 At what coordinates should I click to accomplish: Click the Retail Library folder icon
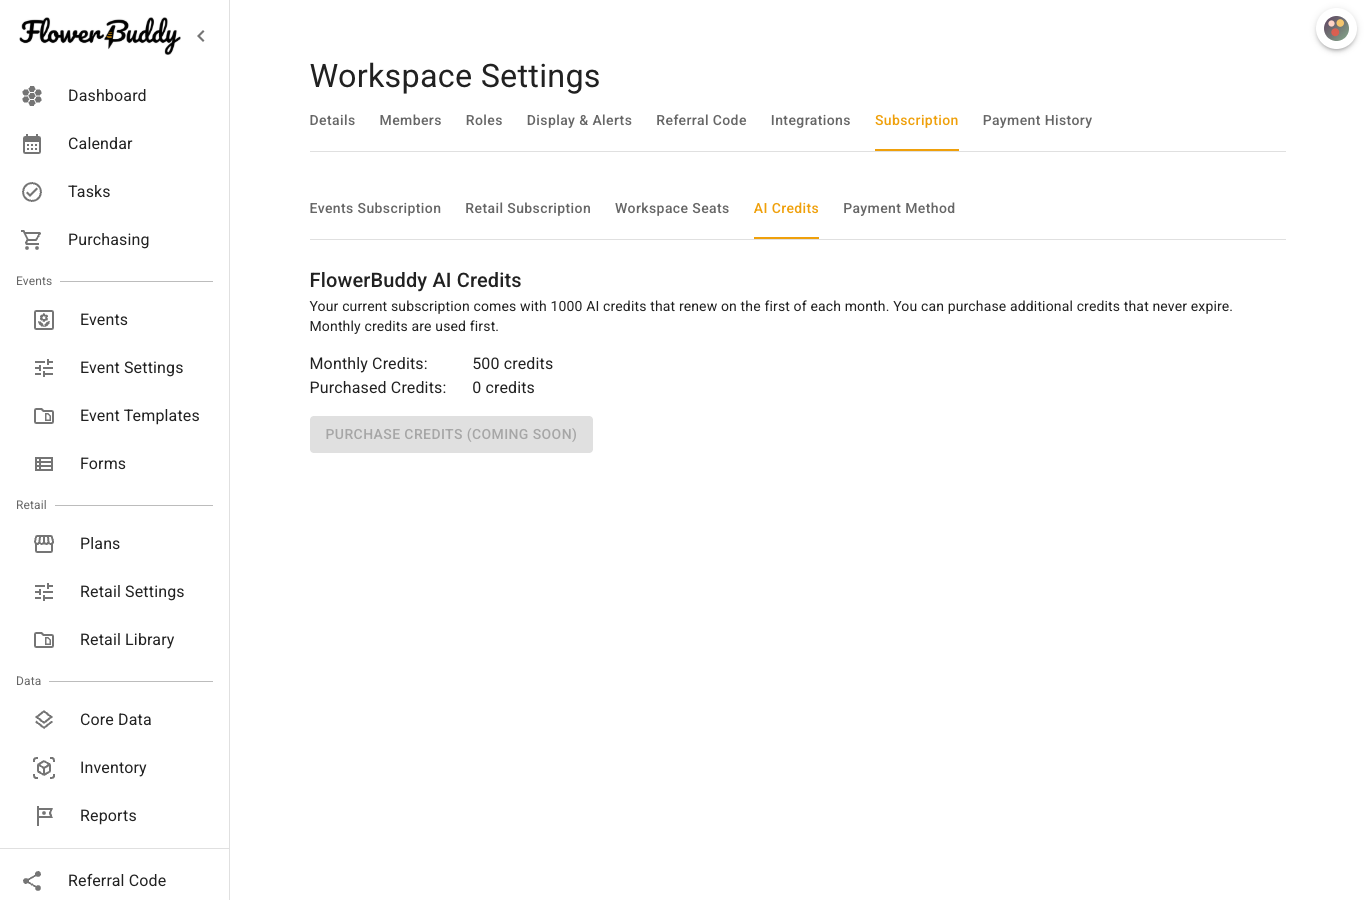pyautogui.click(x=44, y=640)
